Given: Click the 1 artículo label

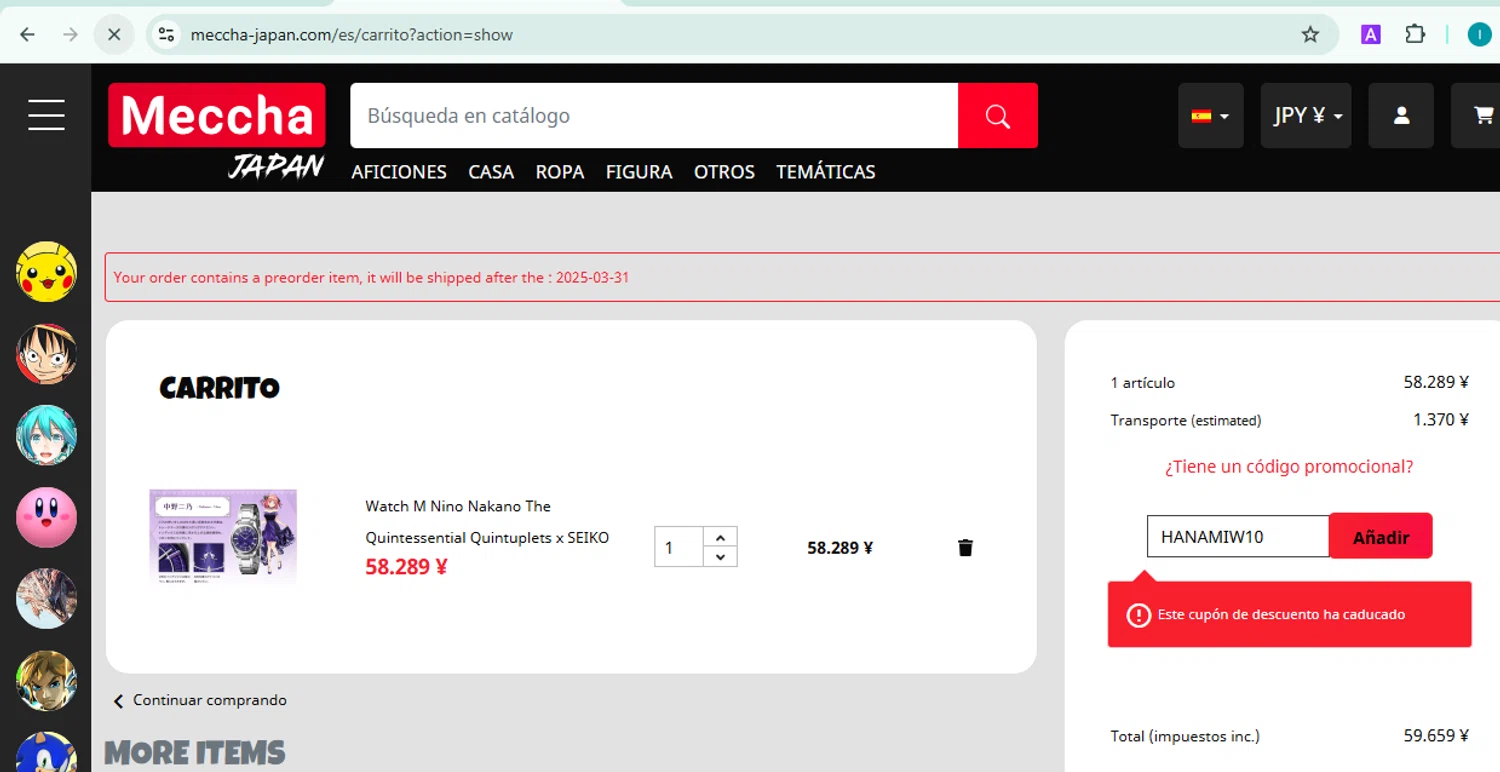Looking at the screenshot, I should 1143,383.
